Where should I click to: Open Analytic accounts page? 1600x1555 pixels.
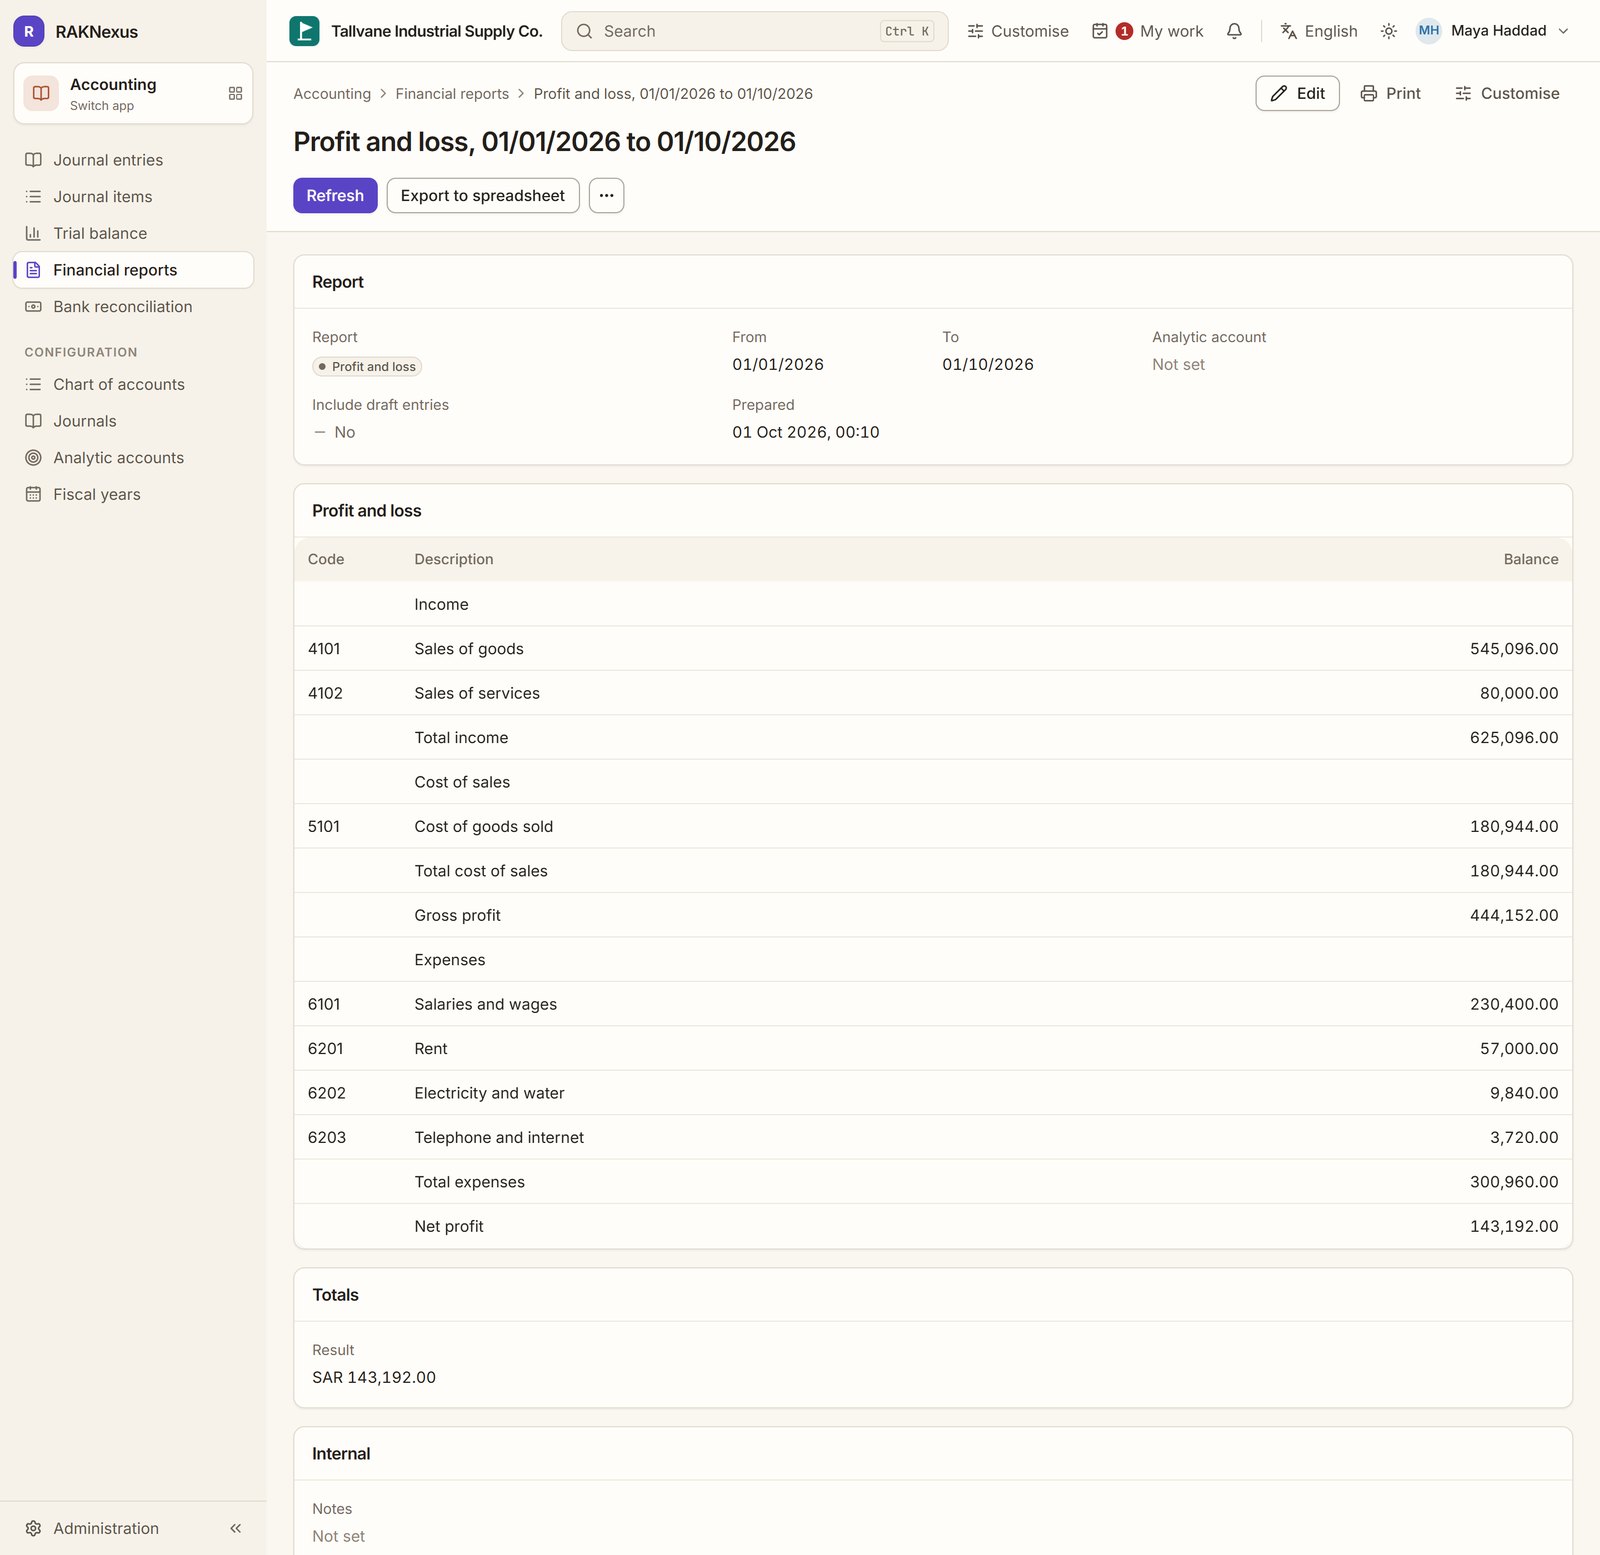coord(133,458)
